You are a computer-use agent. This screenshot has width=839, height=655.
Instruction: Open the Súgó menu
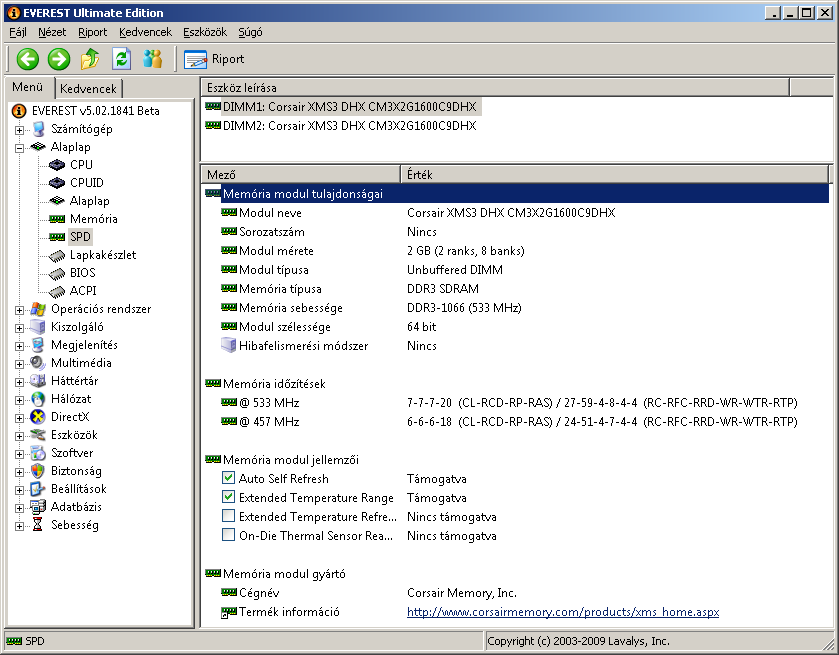(x=250, y=32)
